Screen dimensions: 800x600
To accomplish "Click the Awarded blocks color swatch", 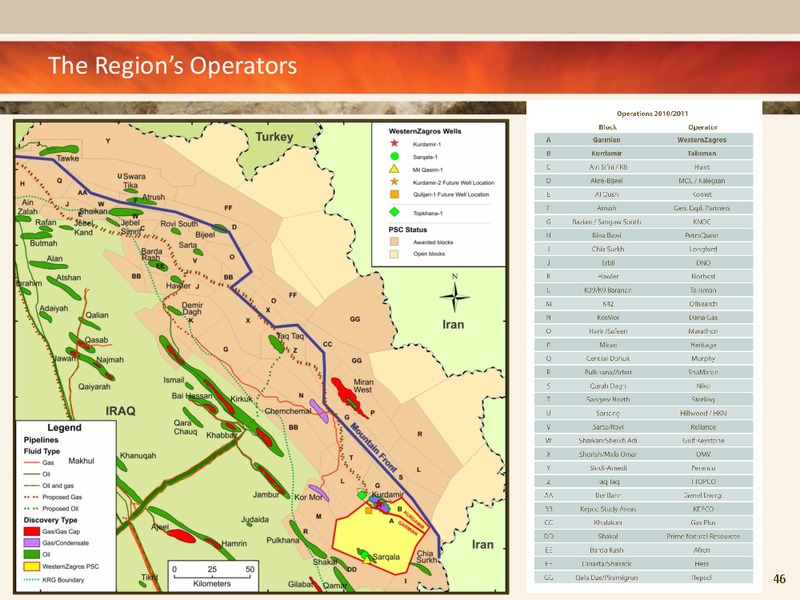I will 394,242.
